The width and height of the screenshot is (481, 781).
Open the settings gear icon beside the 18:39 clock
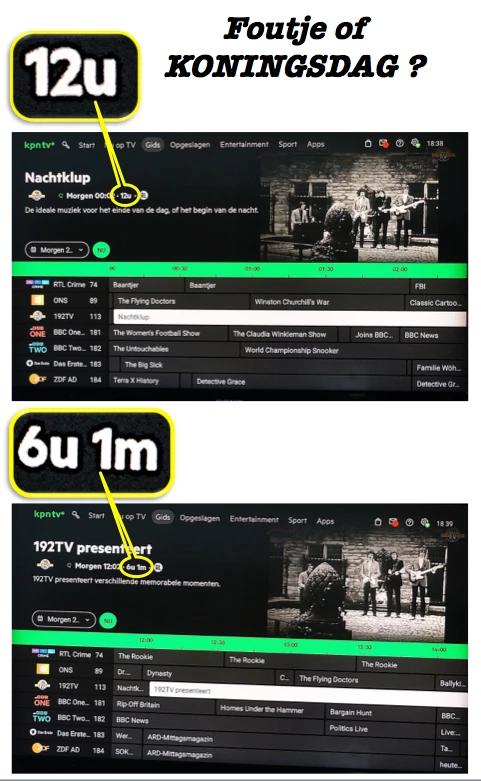(425, 522)
